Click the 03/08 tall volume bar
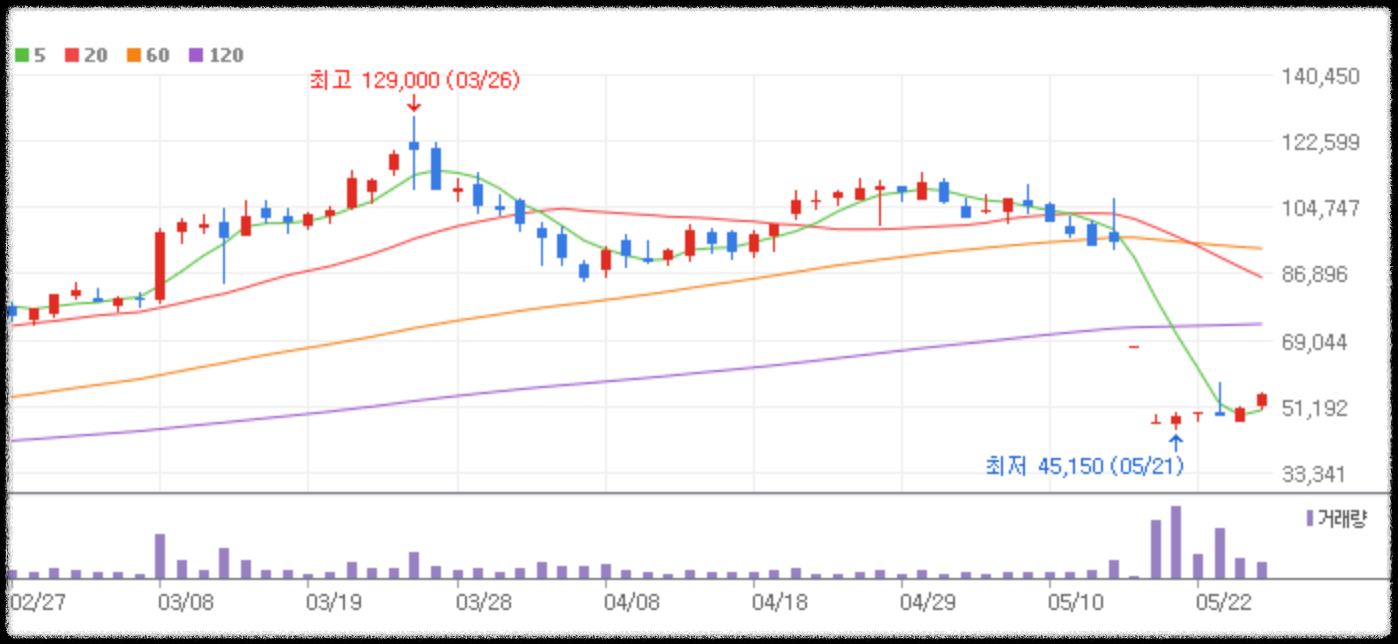Viewport: 1398px width, 644px height. (160, 556)
